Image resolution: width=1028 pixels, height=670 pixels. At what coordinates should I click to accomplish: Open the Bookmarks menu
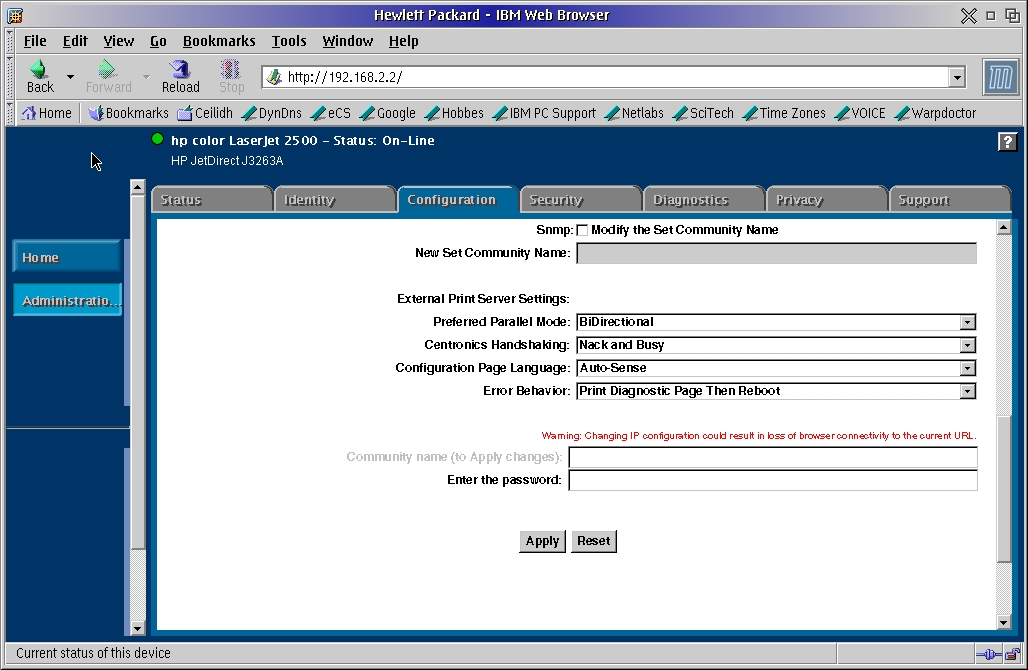tap(219, 41)
